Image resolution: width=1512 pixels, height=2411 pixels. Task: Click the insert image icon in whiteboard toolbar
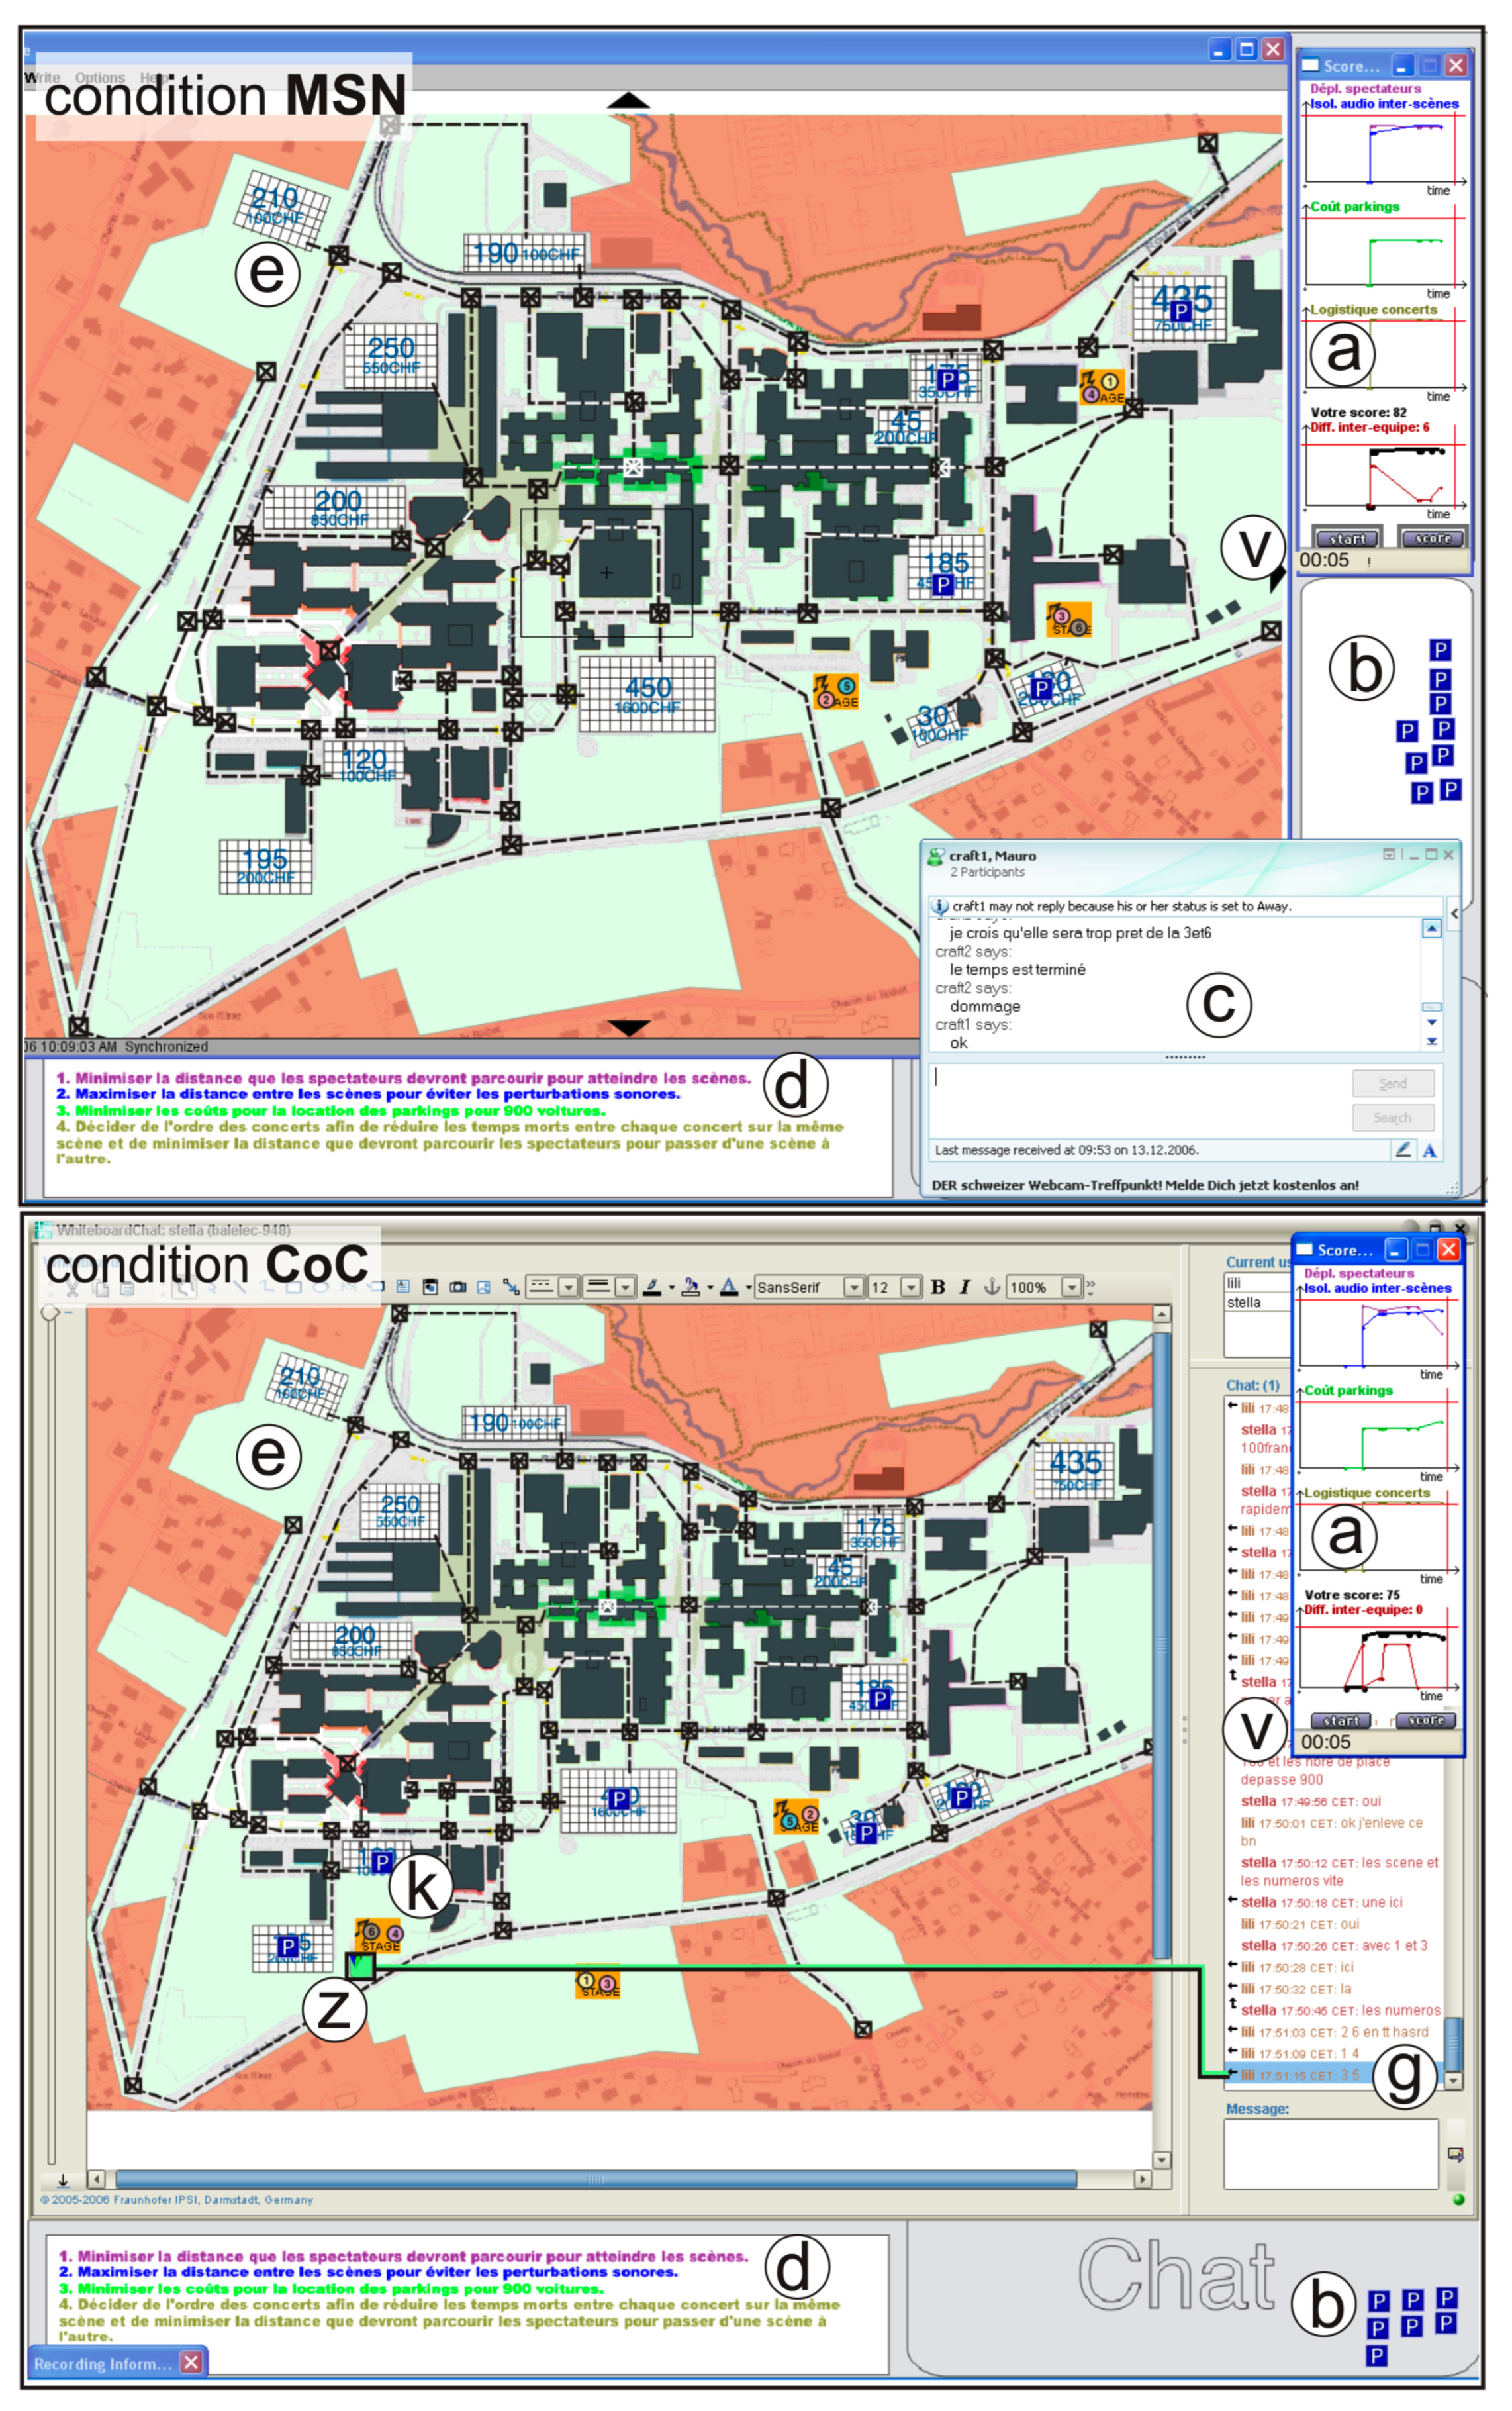(484, 1287)
